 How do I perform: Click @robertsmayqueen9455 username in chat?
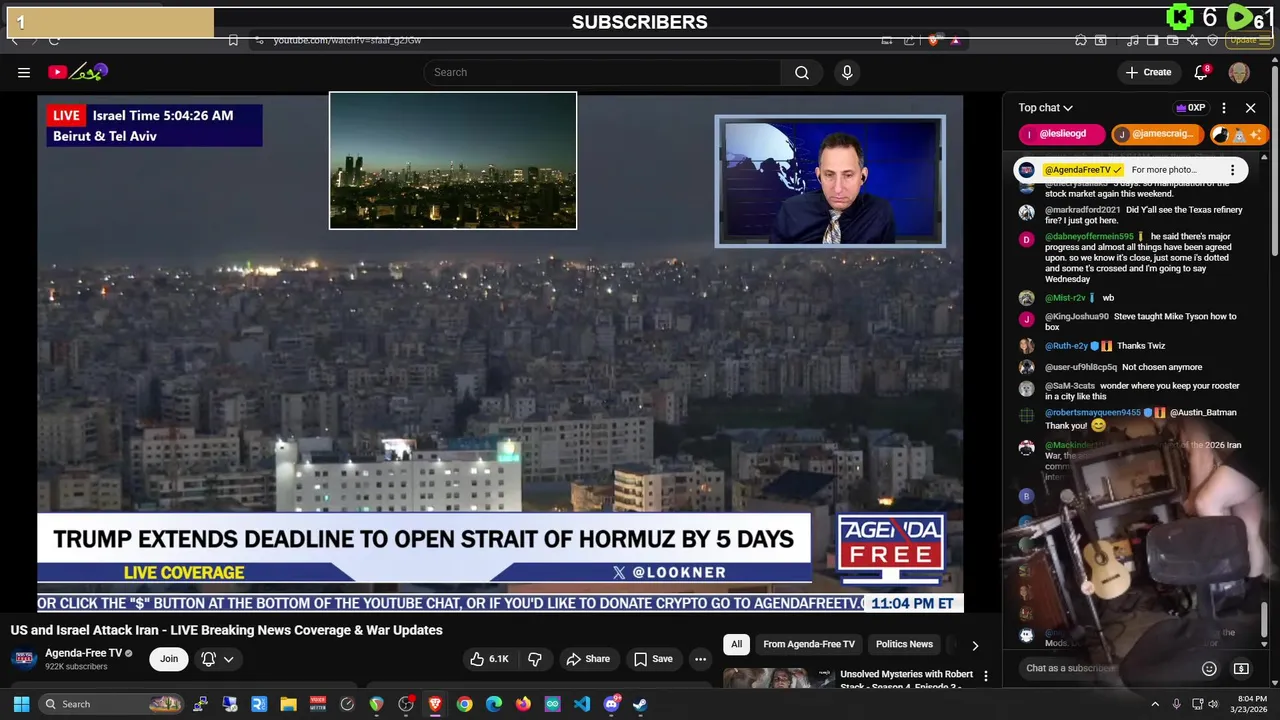point(1093,412)
